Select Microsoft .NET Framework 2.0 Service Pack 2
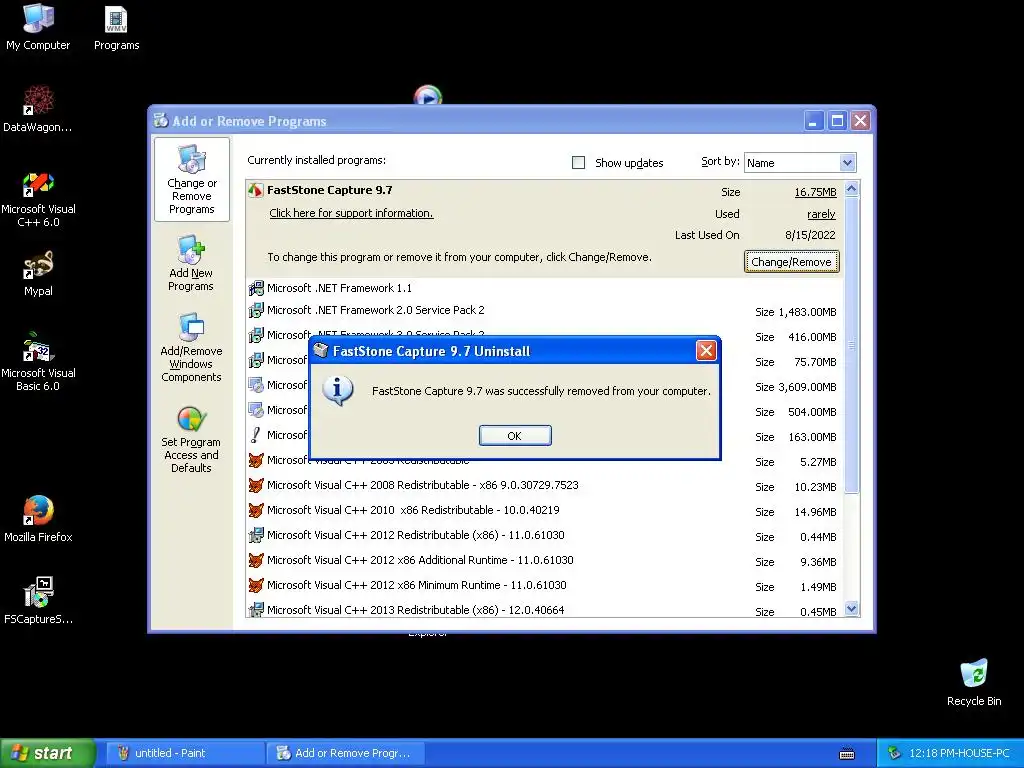1024x768 pixels. pos(545,311)
